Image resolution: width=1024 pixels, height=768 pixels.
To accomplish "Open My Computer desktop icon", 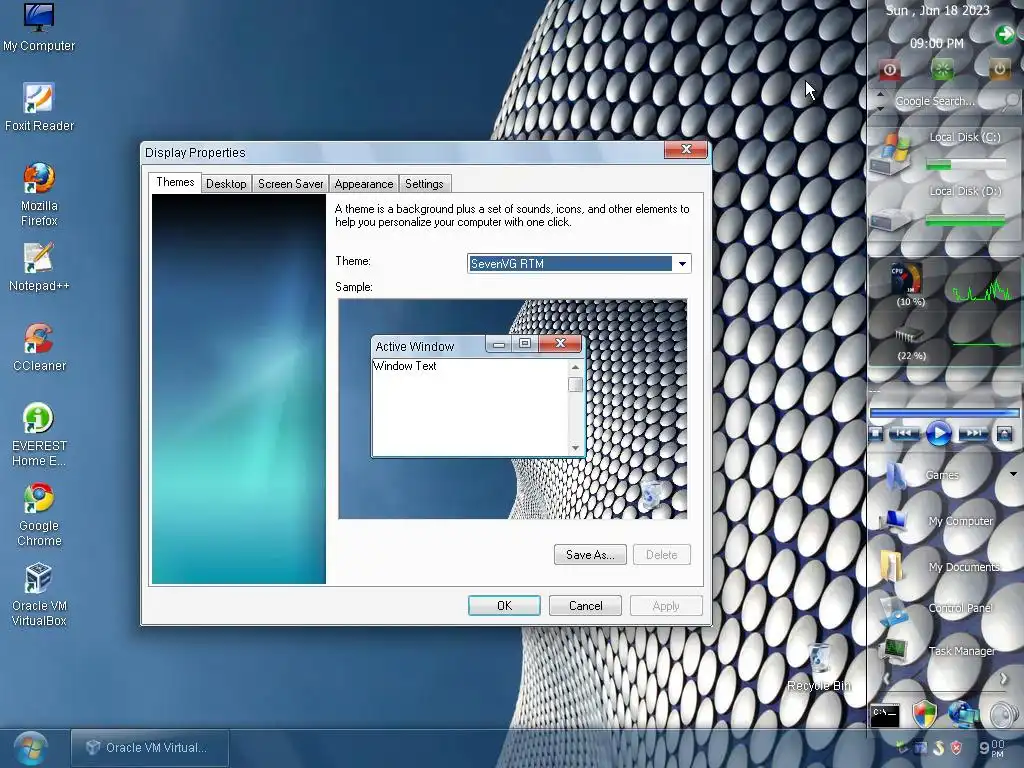I will click(39, 27).
